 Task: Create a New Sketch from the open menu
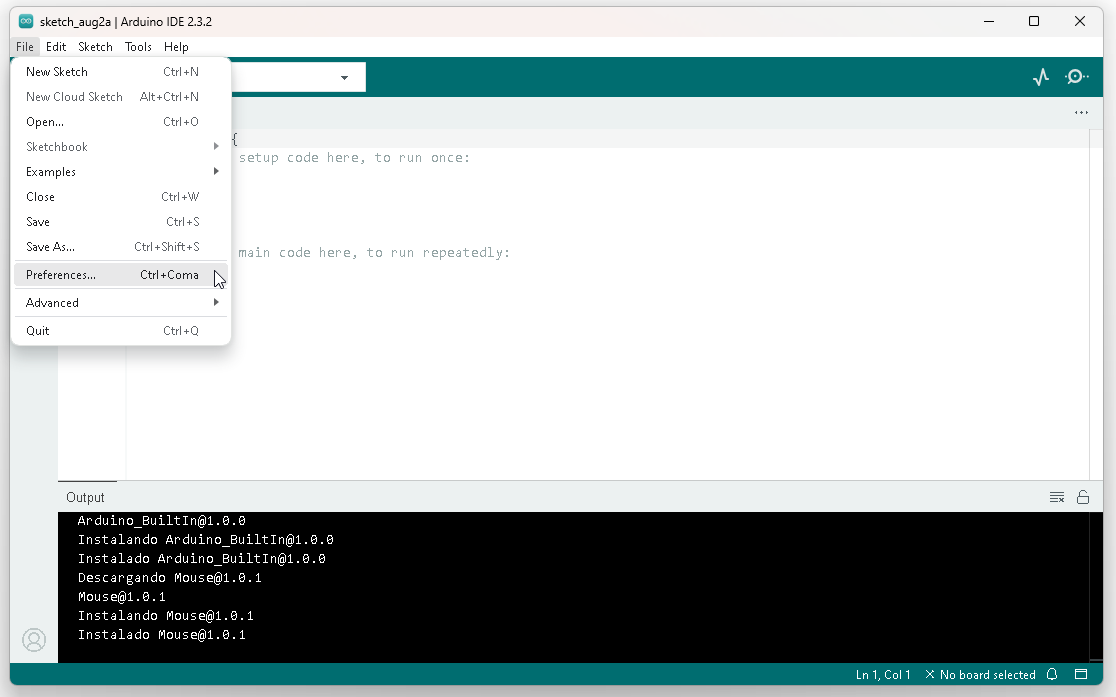coord(57,71)
